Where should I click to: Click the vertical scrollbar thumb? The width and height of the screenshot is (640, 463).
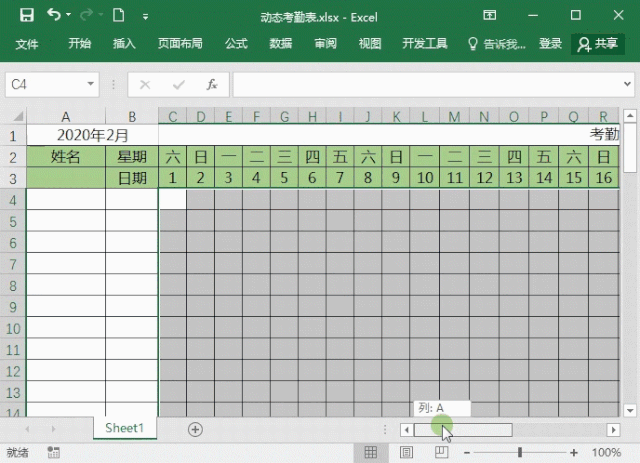[x=630, y=149]
